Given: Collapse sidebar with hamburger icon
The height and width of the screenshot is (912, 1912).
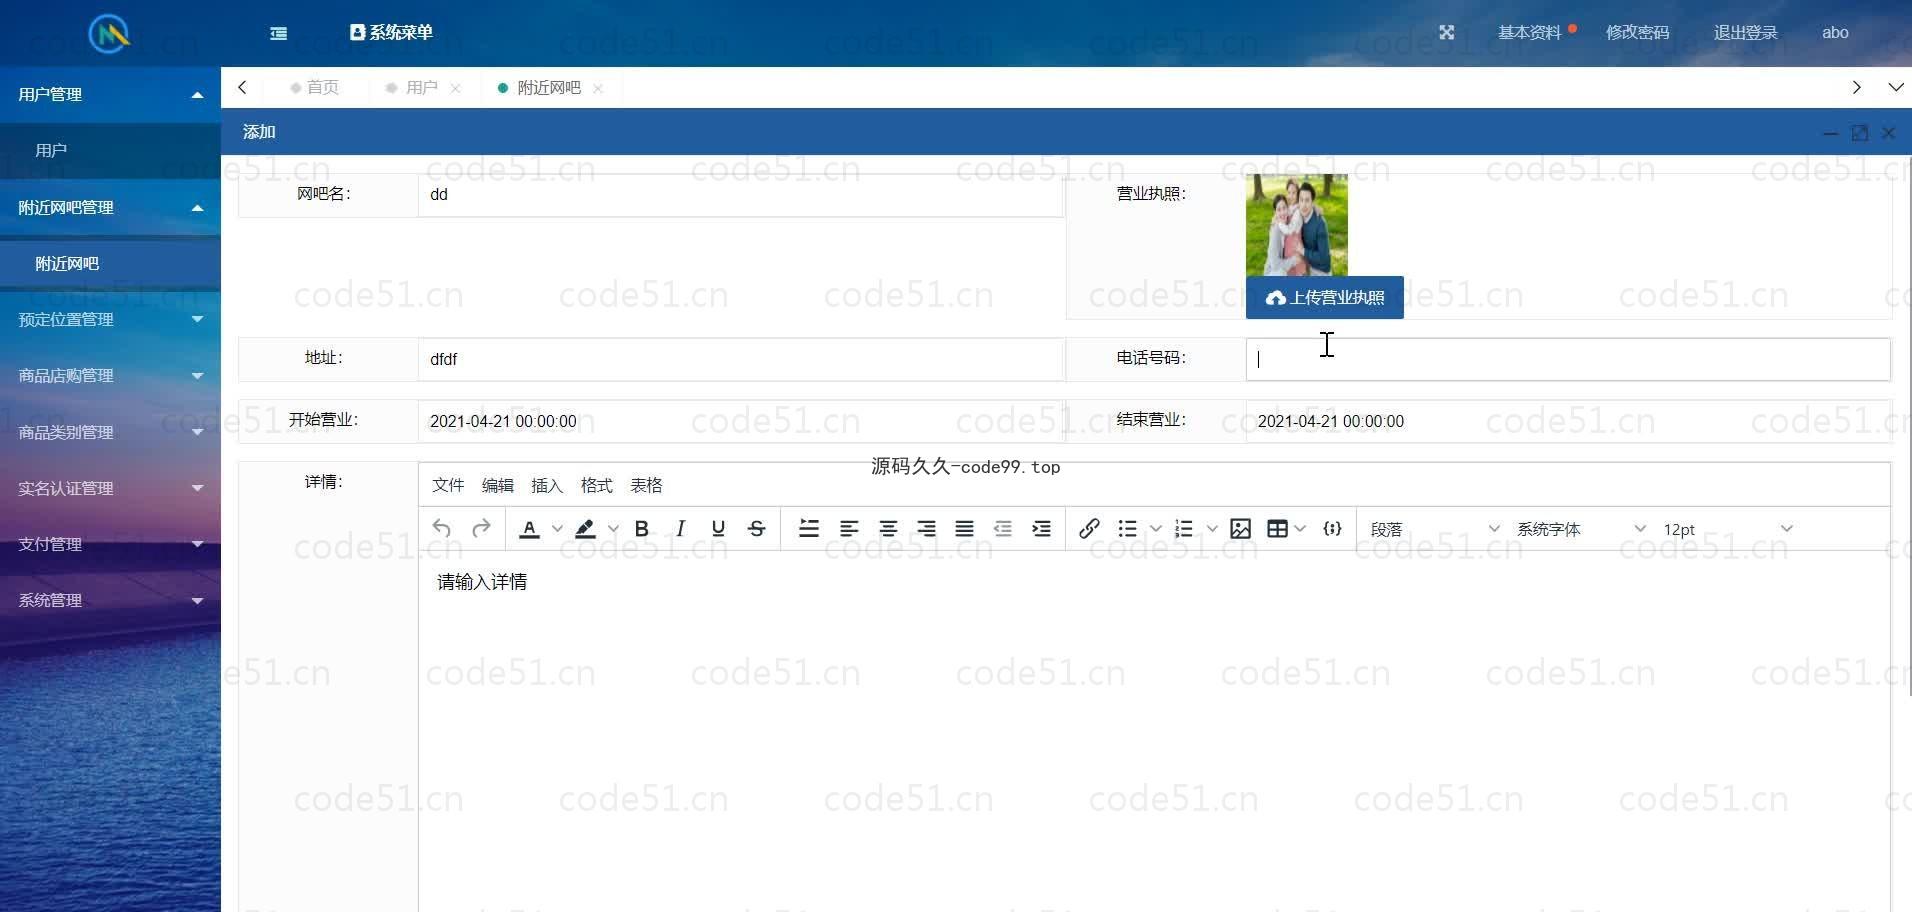Looking at the screenshot, I should click(x=279, y=33).
